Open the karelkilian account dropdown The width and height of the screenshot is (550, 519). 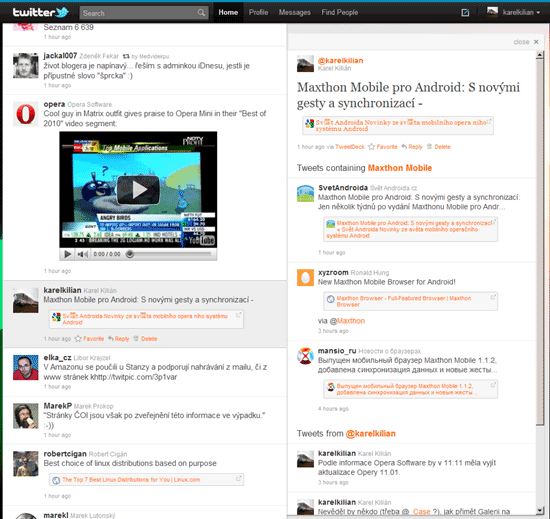click(x=521, y=13)
